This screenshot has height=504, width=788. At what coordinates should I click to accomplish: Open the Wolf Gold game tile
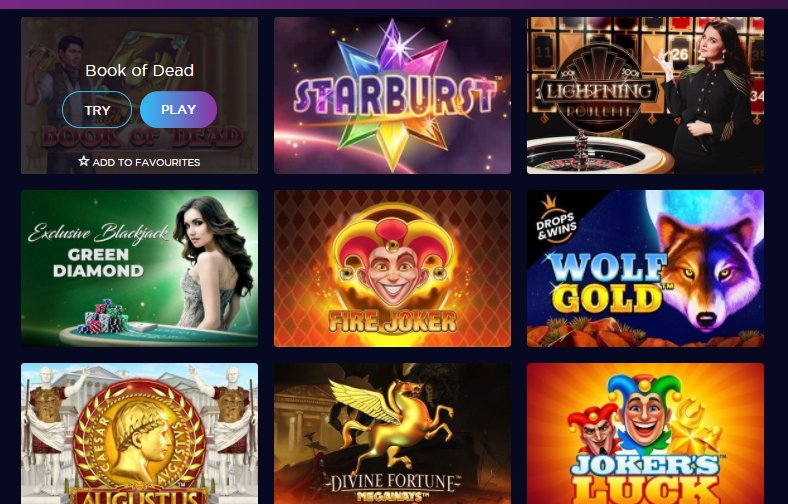(645, 268)
